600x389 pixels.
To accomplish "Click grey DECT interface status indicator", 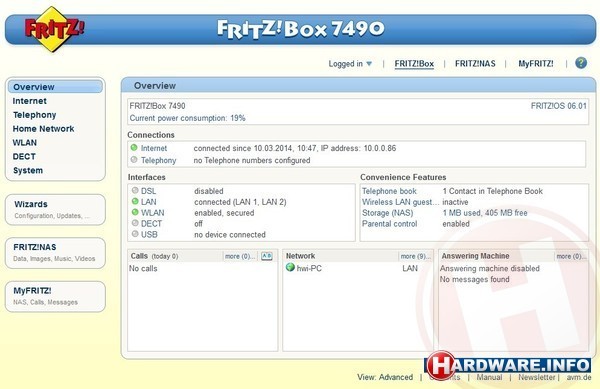I will tap(135, 223).
